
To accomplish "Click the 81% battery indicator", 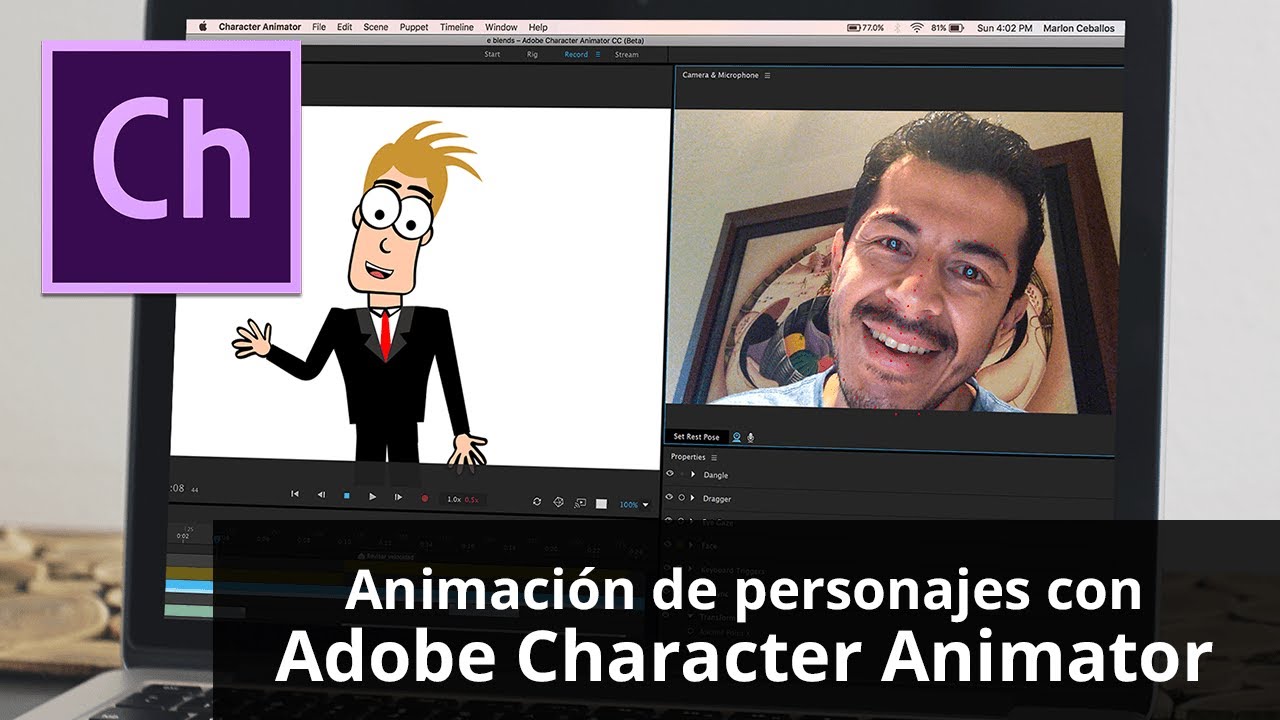I will [x=948, y=28].
